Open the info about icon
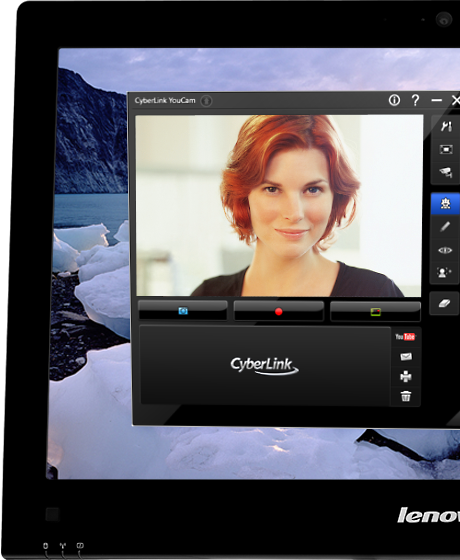This screenshot has width=460, height=560. click(x=394, y=100)
